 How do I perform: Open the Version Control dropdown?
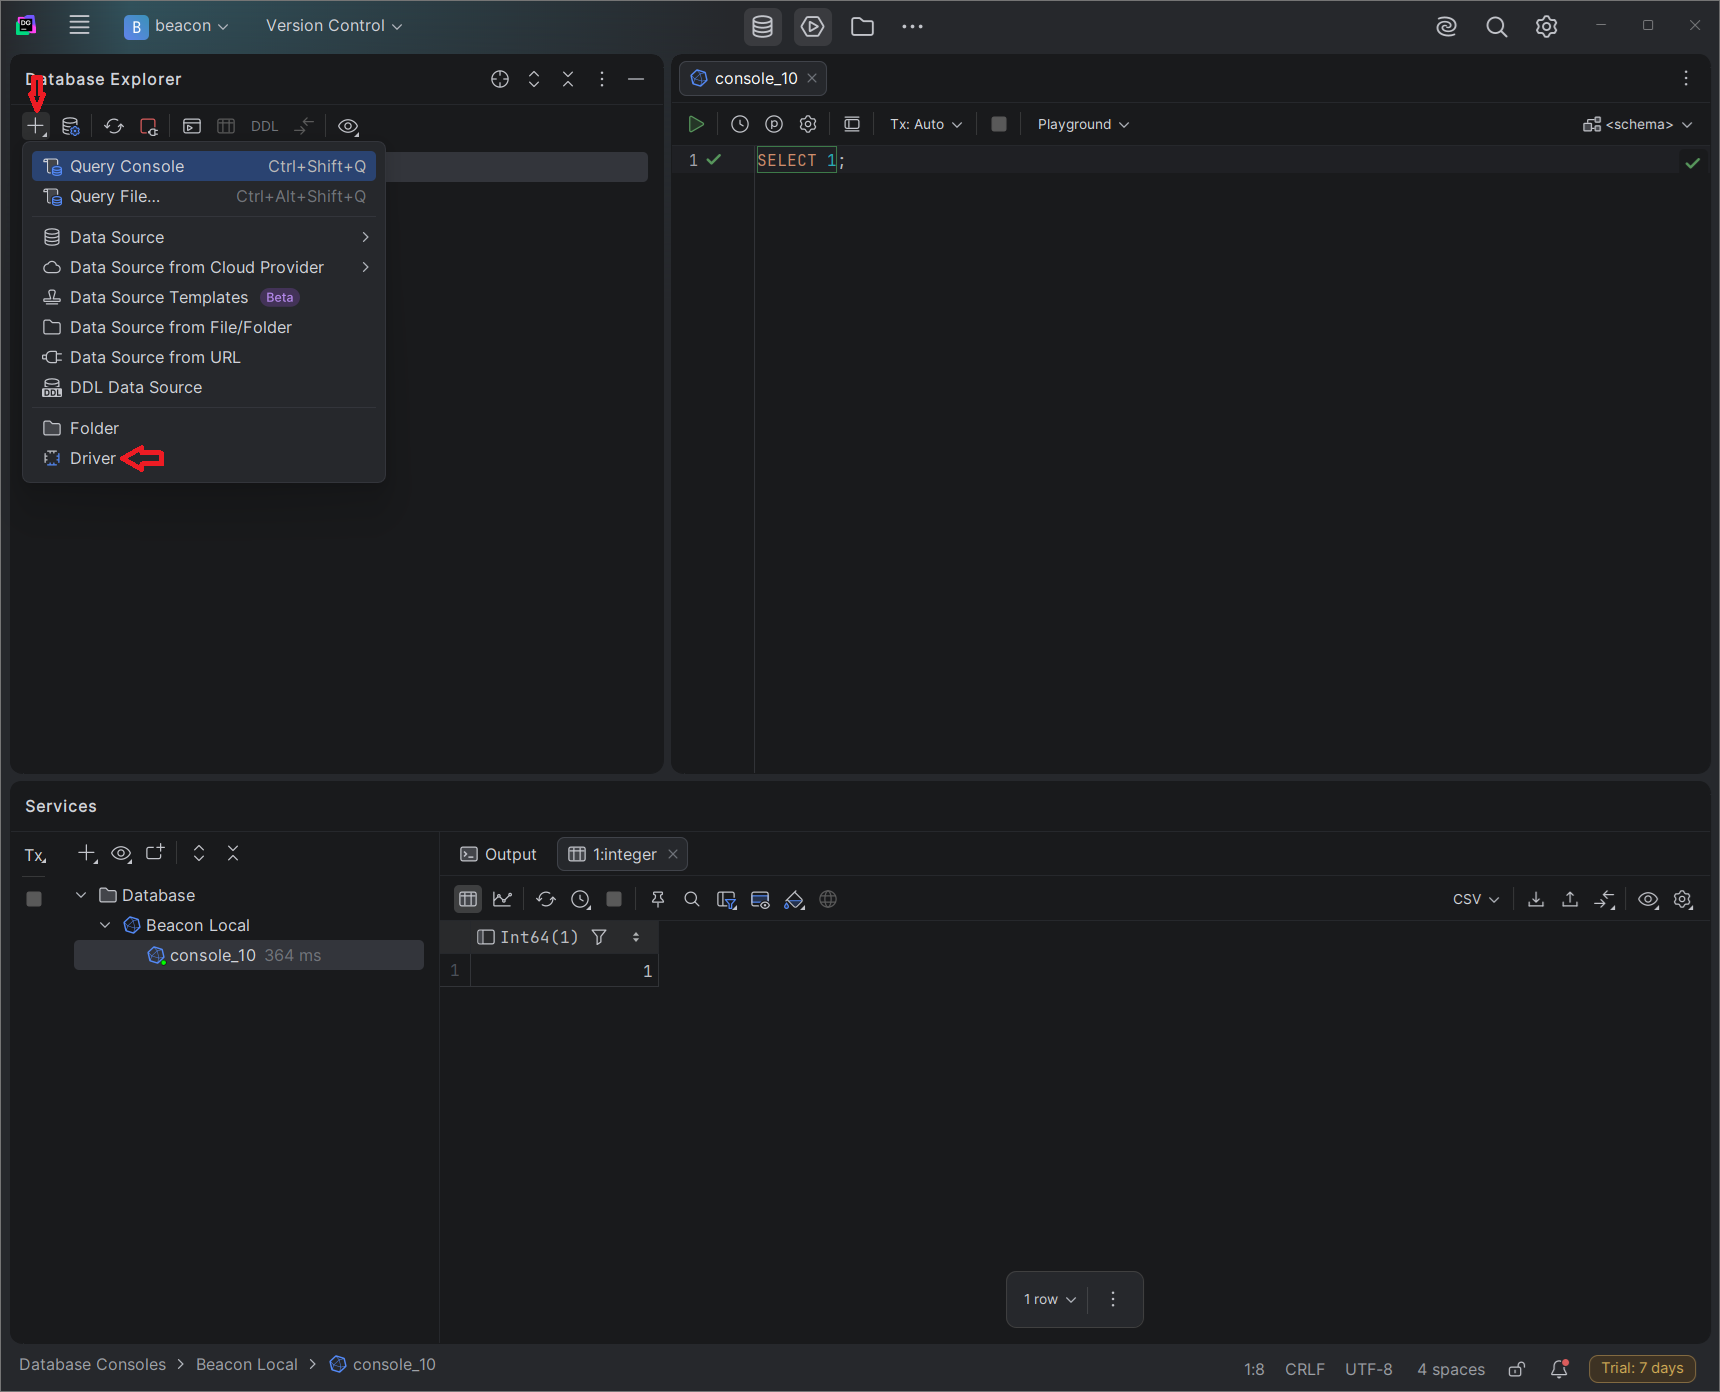click(334, 26)
